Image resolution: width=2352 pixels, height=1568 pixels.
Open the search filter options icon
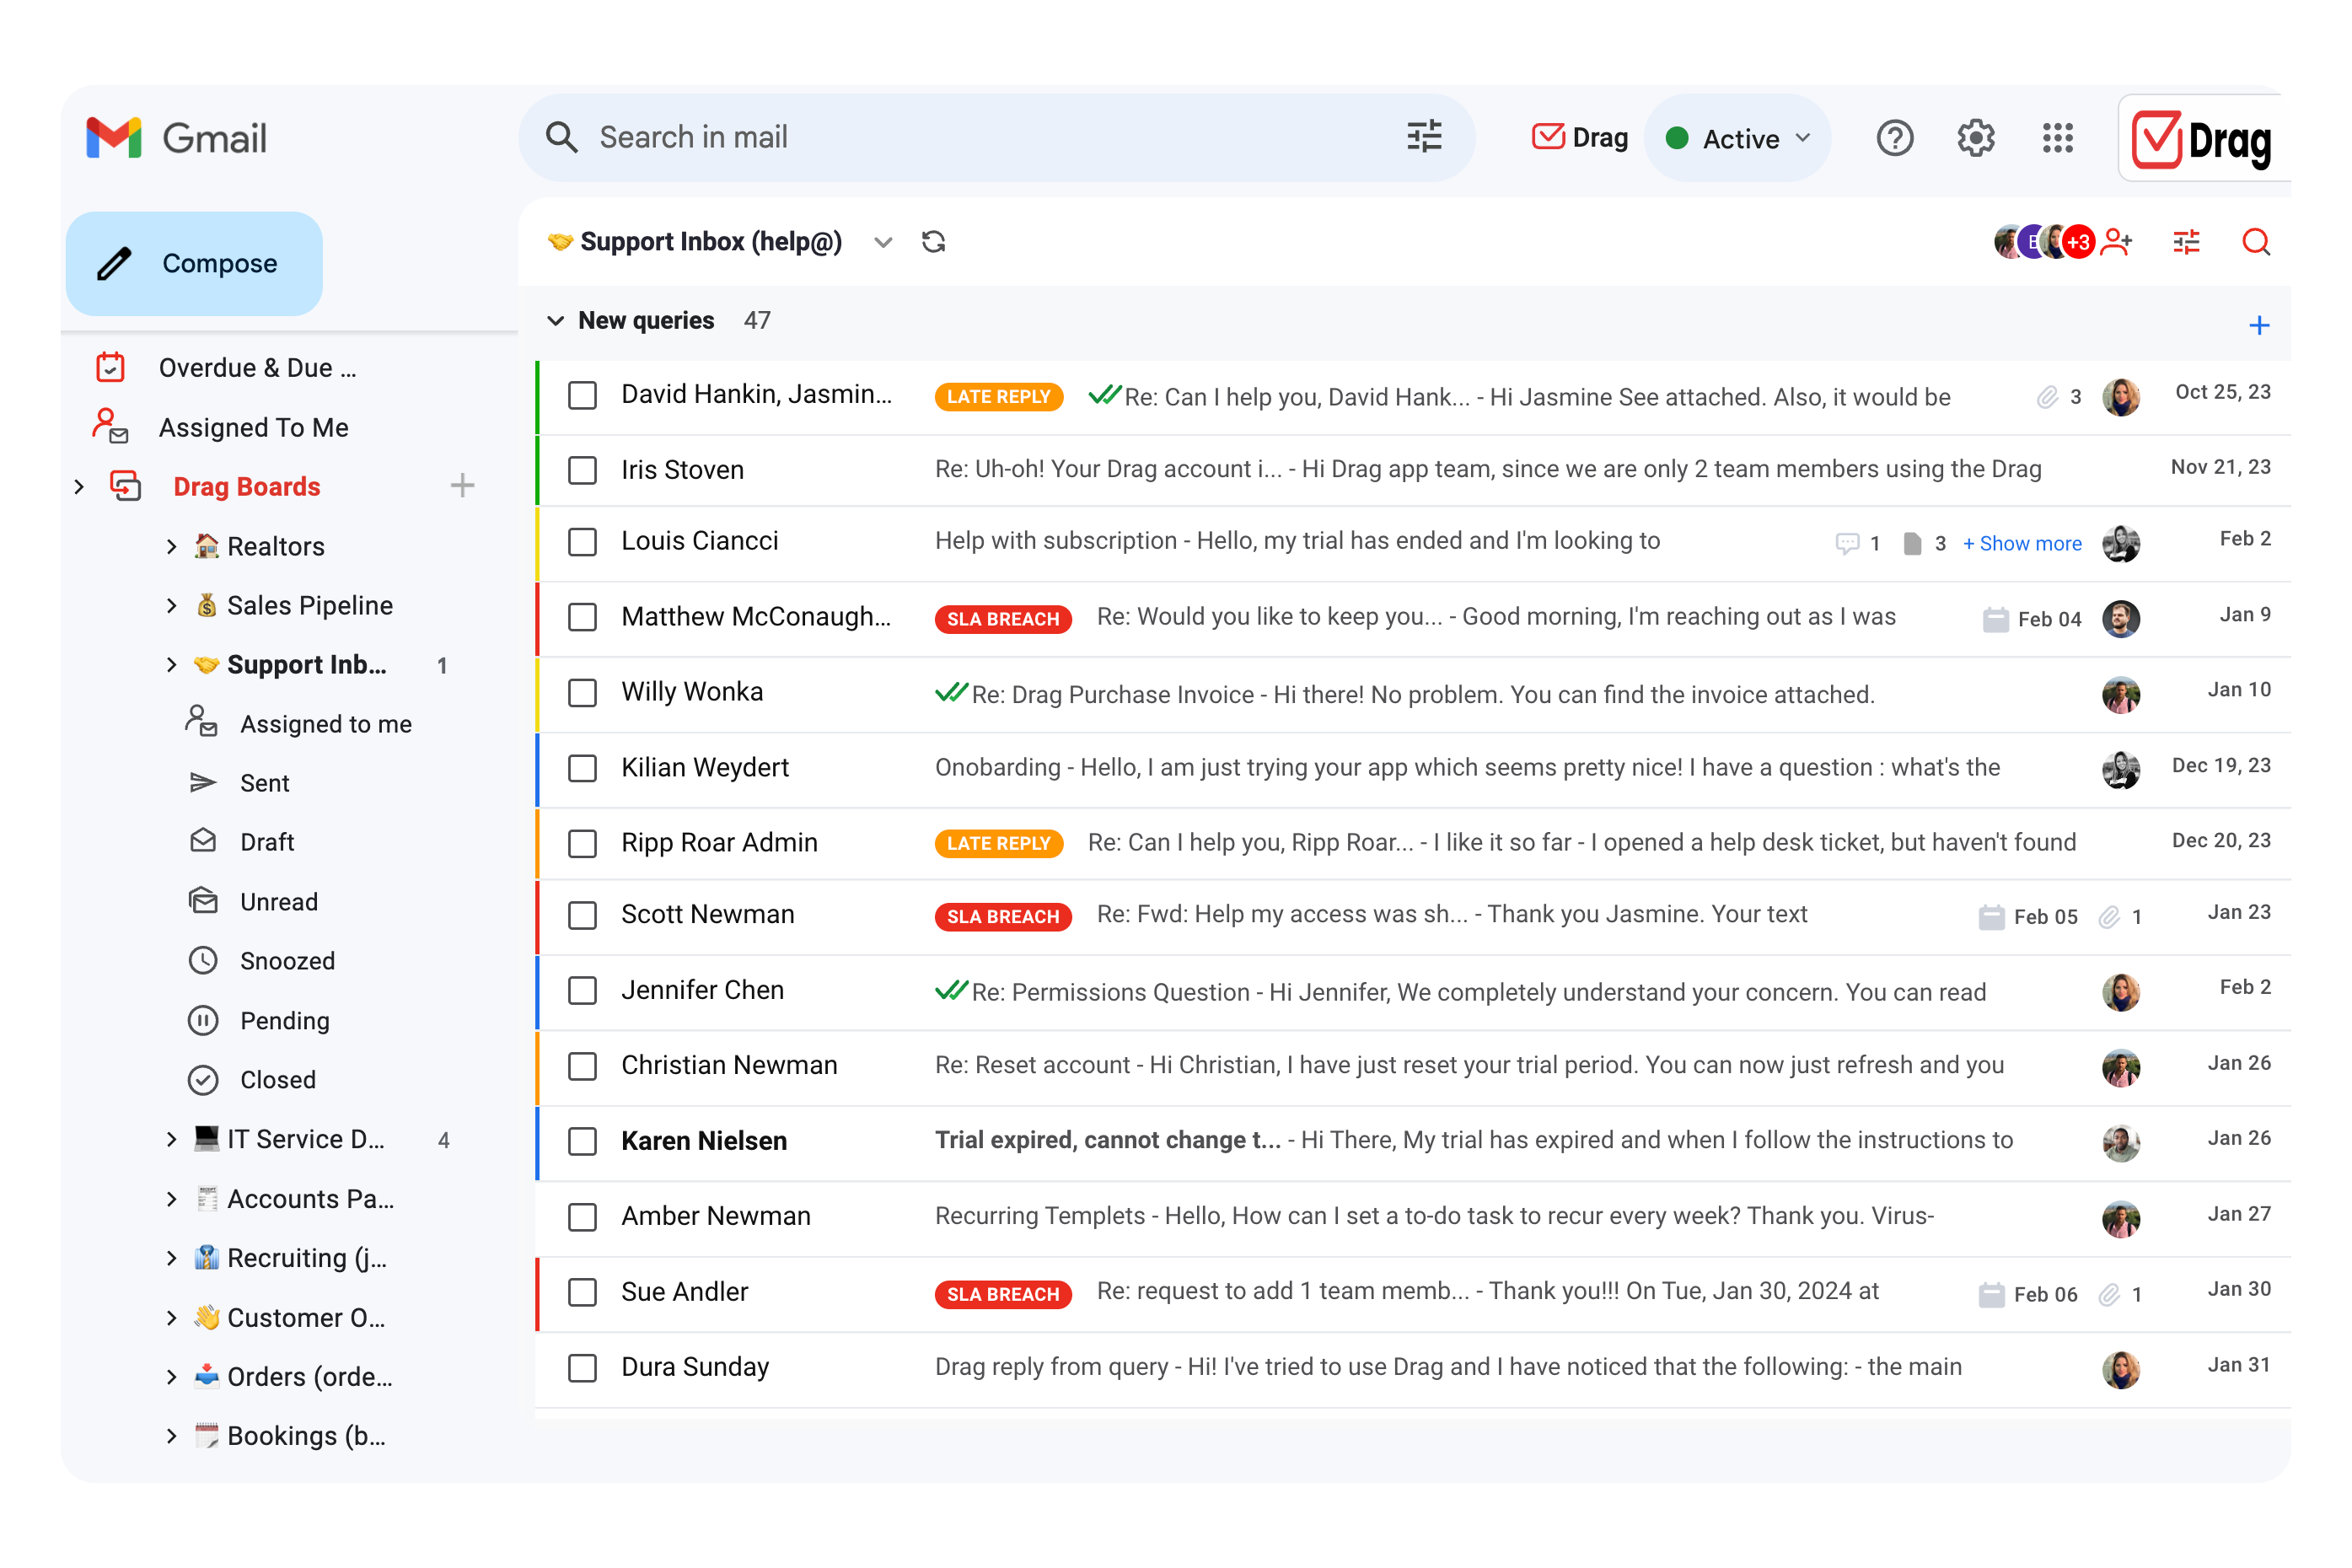(x=1424, y=137)
